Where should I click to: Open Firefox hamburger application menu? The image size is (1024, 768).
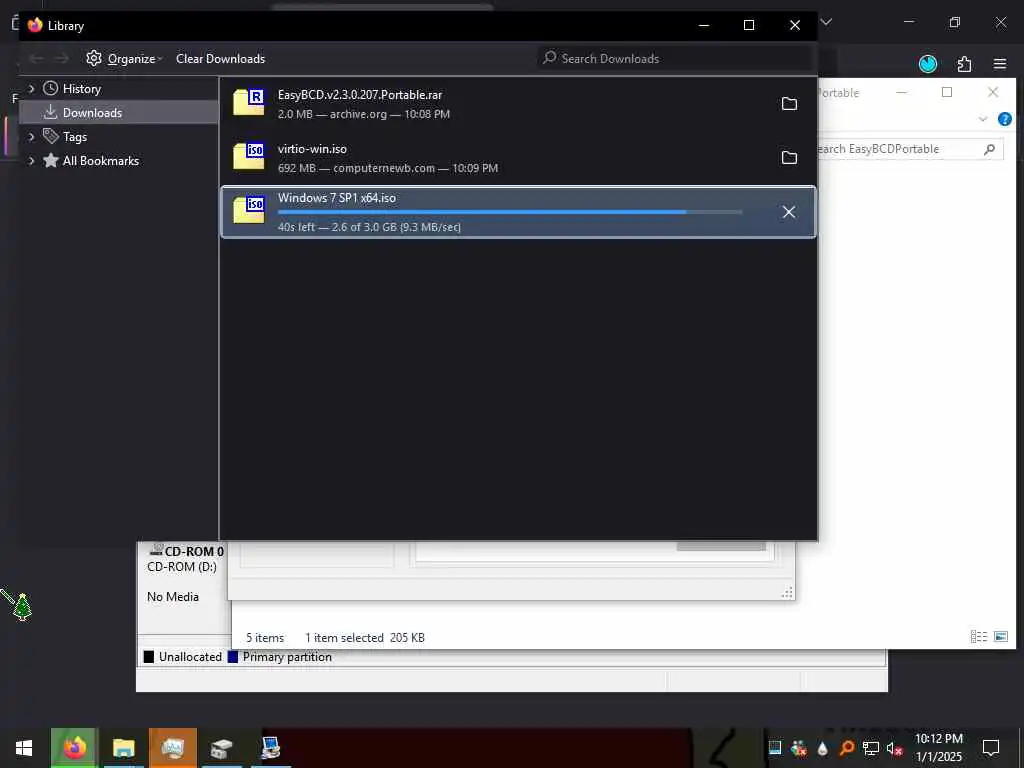(x=1000, y=63)
